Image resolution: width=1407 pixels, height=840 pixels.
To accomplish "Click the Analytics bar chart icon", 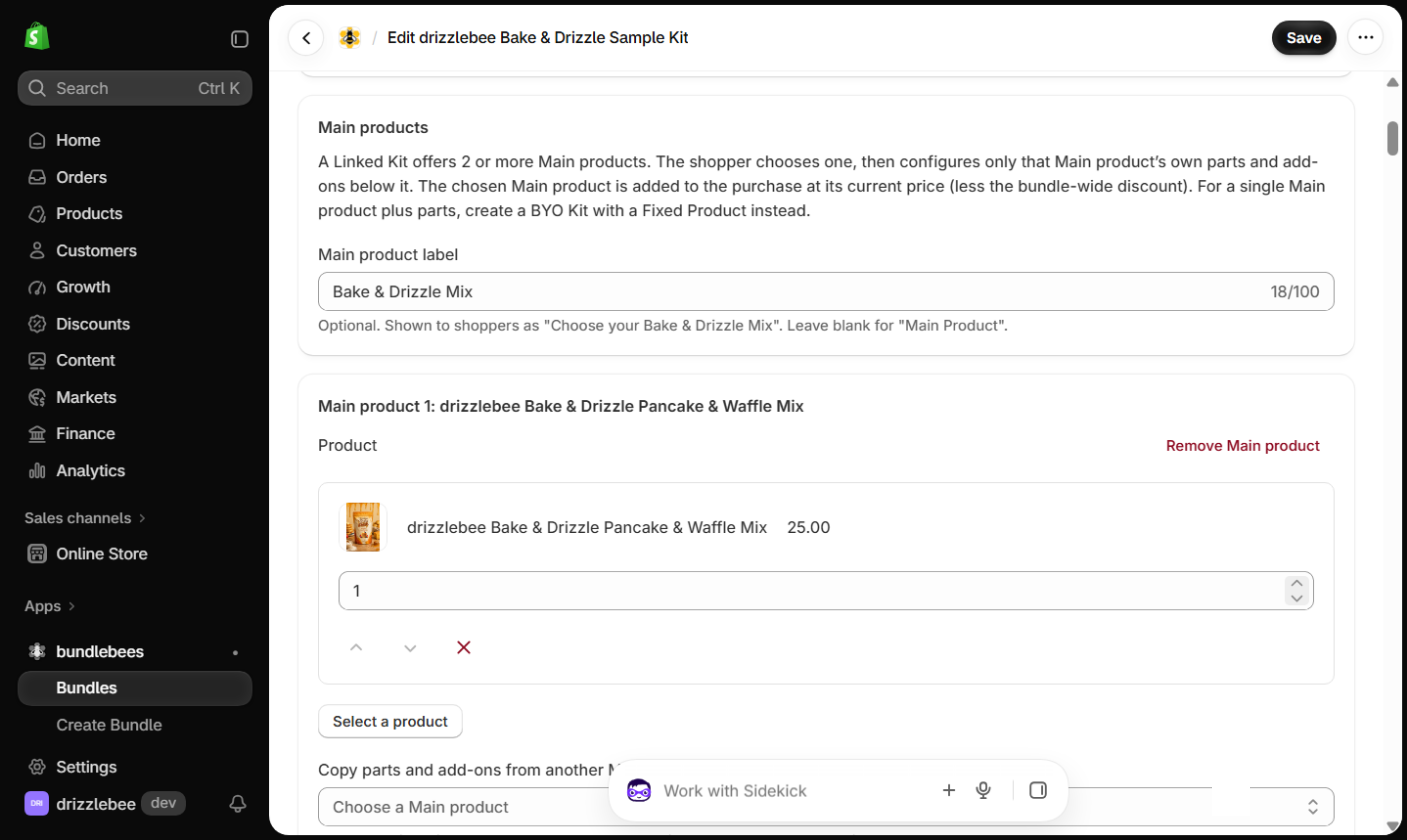I will tap(37, 470).
